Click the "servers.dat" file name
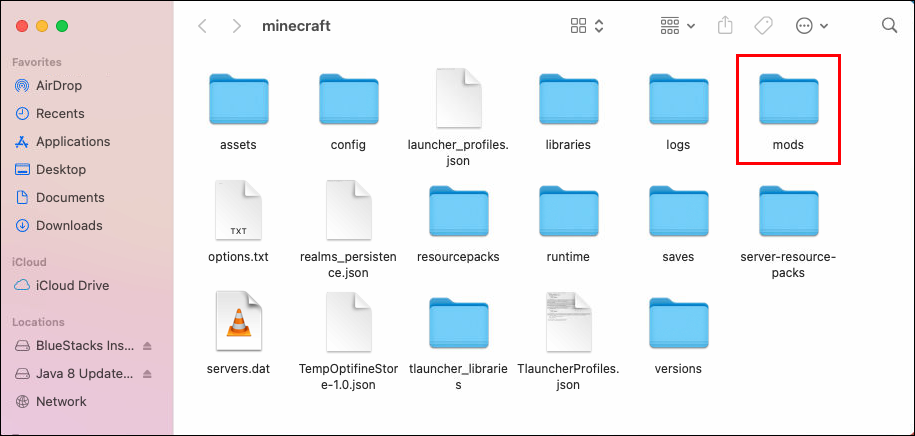The height and width of the screenshot is (436, 915). coord(238,369)
